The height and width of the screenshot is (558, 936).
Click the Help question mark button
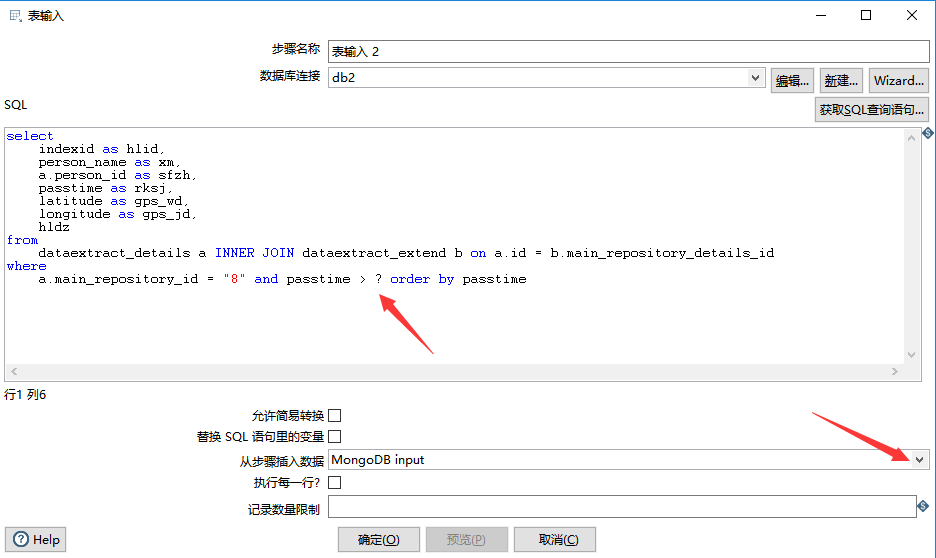[x=36, y=539]
